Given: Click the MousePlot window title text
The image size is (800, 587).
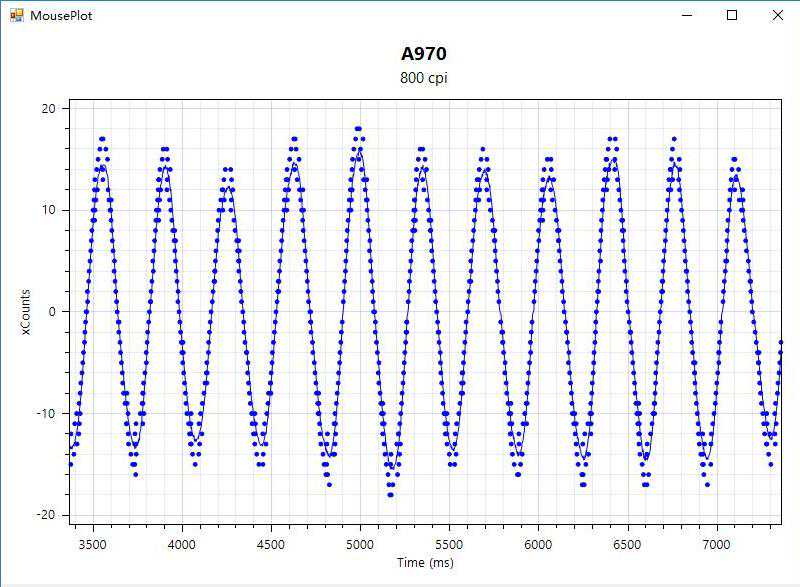Looking at the screenshot, I should (x=61, y=16).
